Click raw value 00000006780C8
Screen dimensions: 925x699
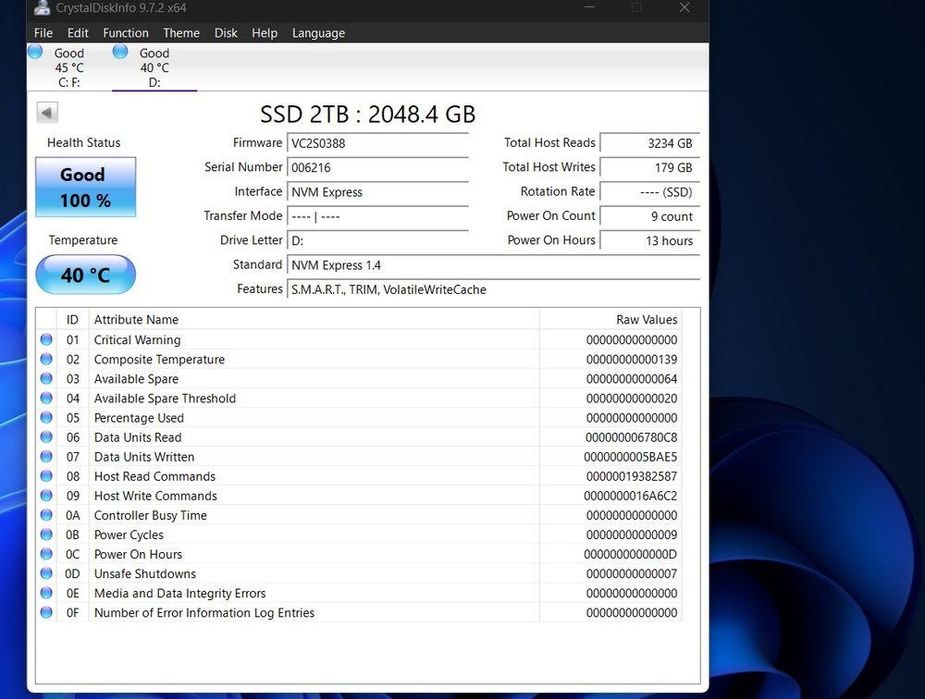[x=631, y=437]
